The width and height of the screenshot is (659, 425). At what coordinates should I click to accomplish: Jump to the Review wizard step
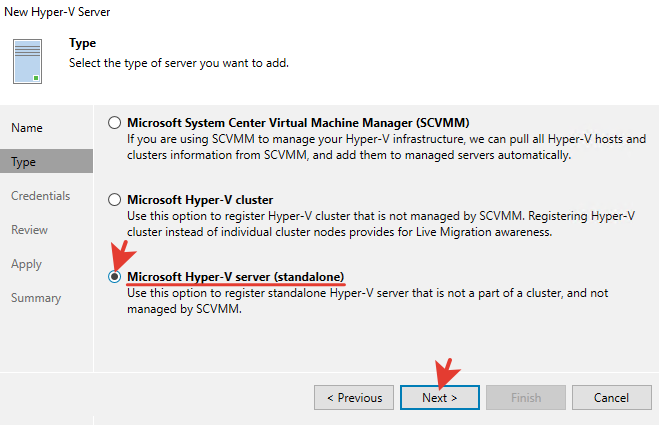29,230
